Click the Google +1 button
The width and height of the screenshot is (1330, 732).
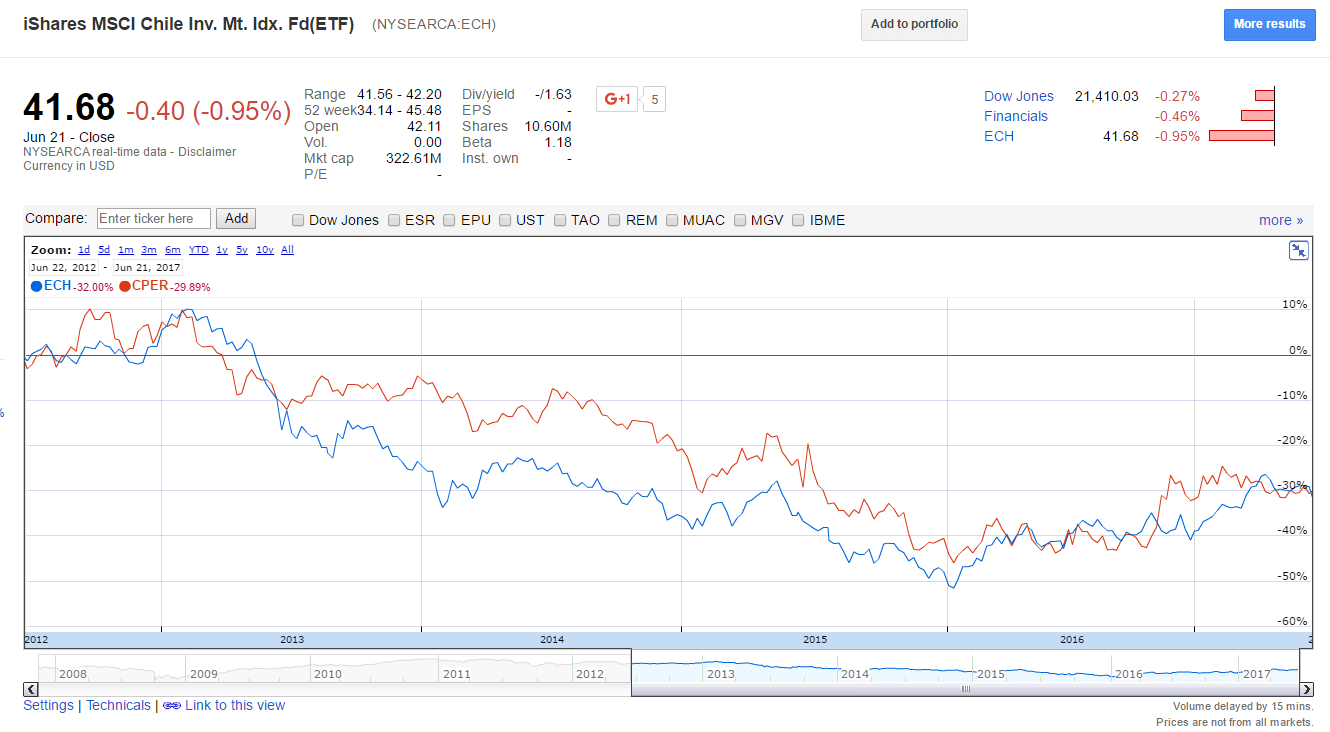[x=616, y=99]
